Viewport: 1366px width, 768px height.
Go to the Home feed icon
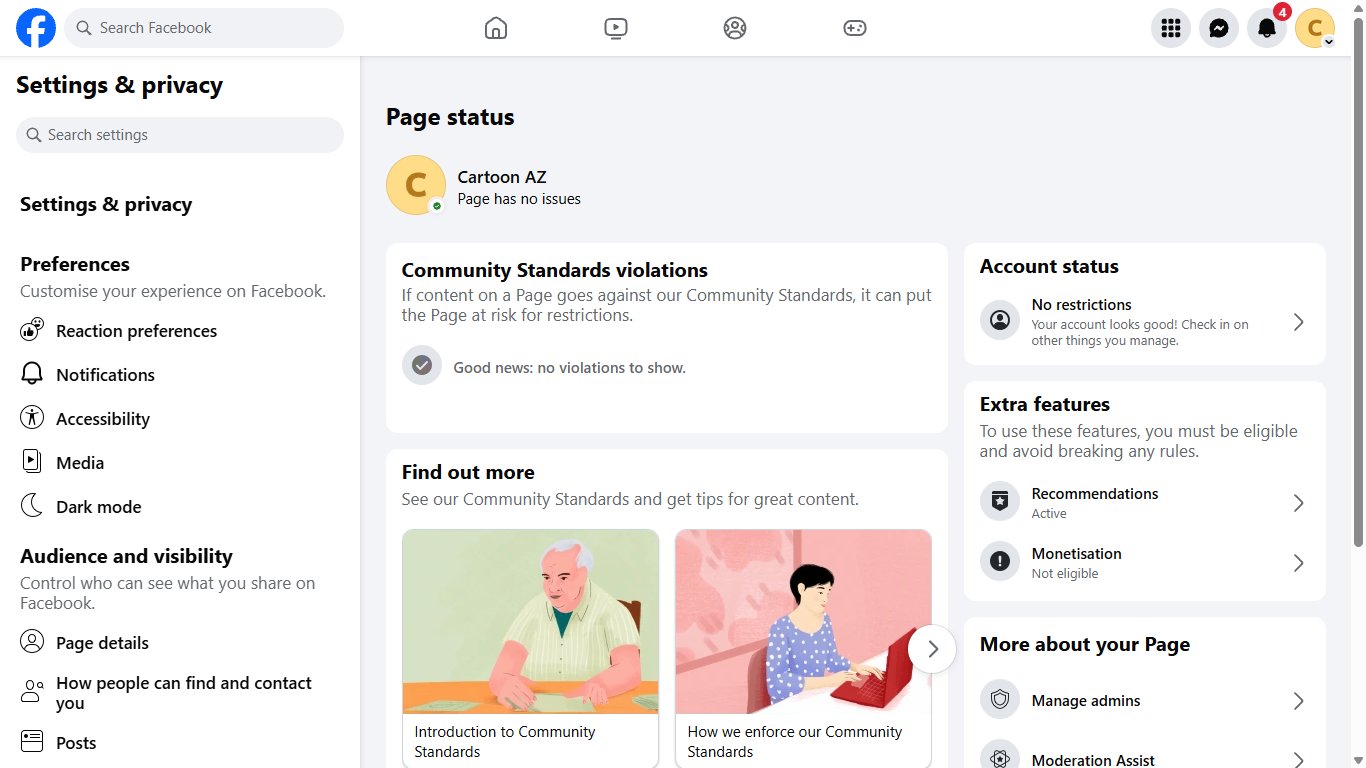tap(496, 28)
